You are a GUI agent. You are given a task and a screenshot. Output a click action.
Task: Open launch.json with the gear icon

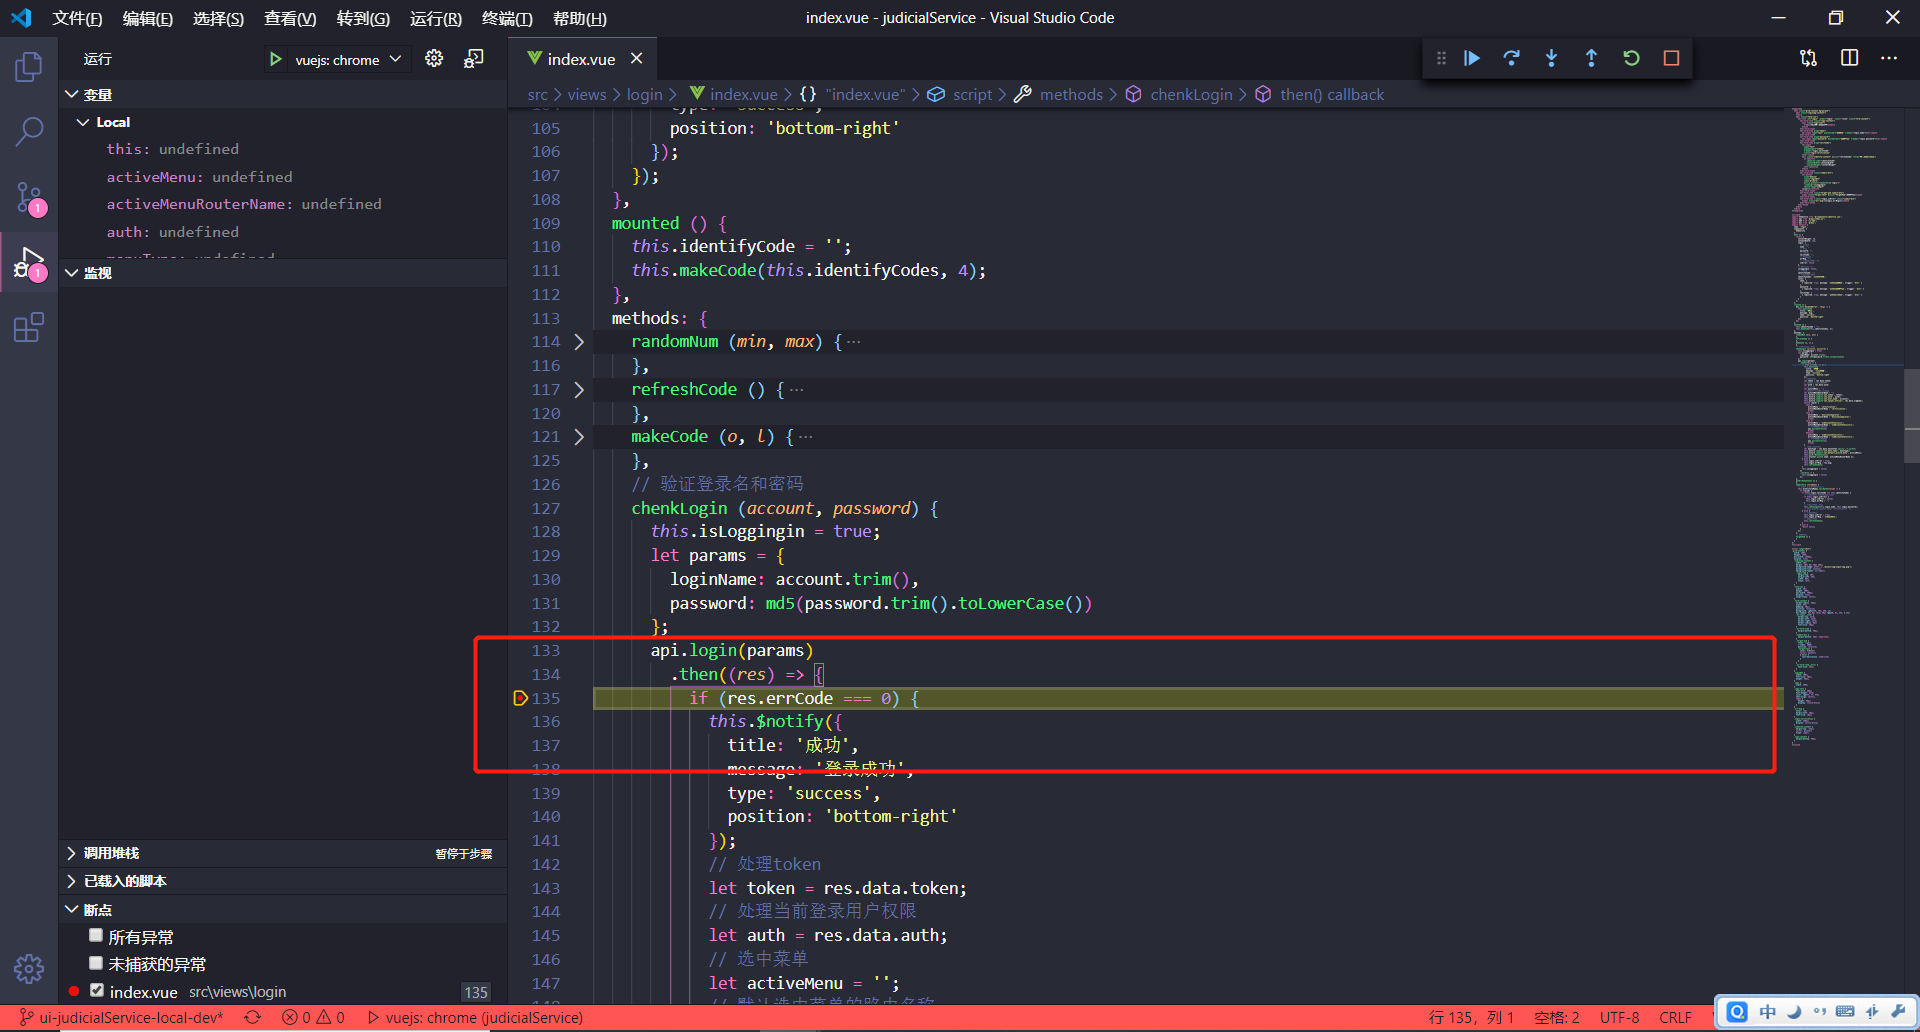tap(434, 59)
